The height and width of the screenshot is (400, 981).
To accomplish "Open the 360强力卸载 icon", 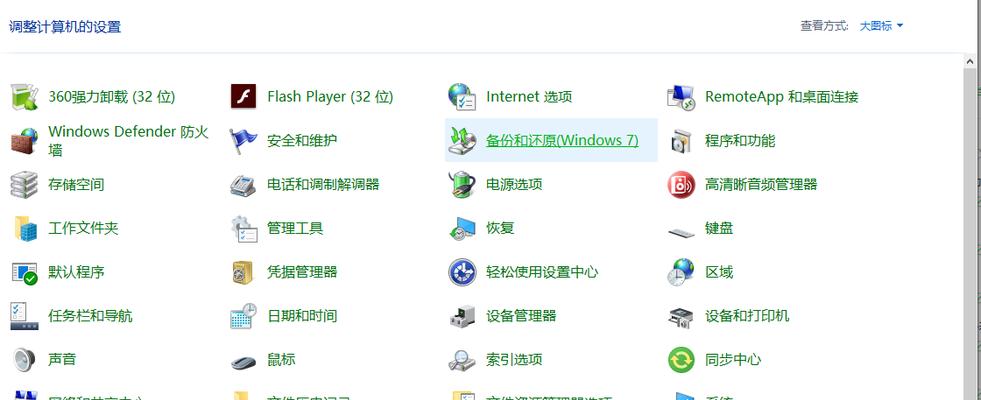I will point(25,96).
